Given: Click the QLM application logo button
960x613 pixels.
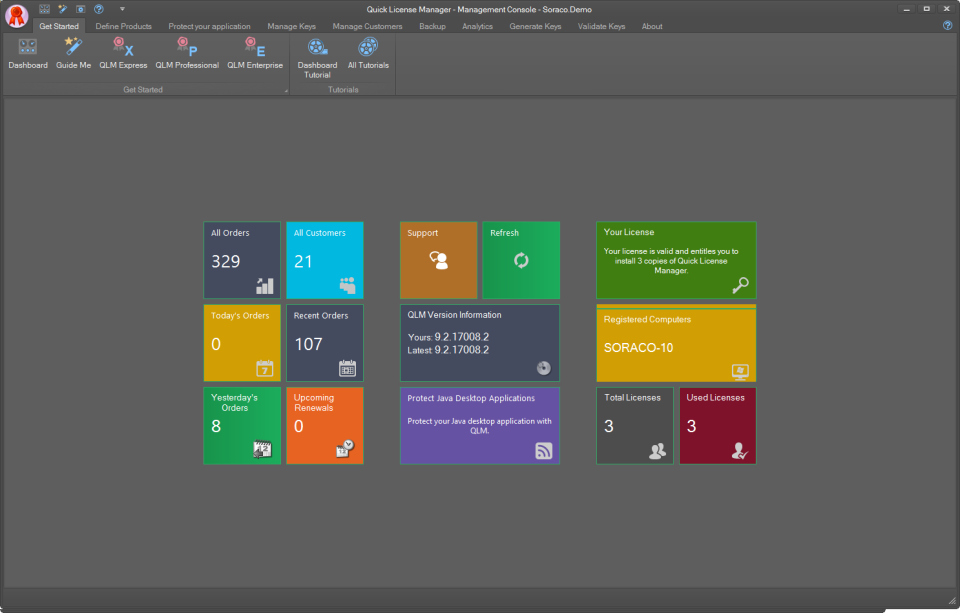Looking at the screenshot, I should [17, 16].
